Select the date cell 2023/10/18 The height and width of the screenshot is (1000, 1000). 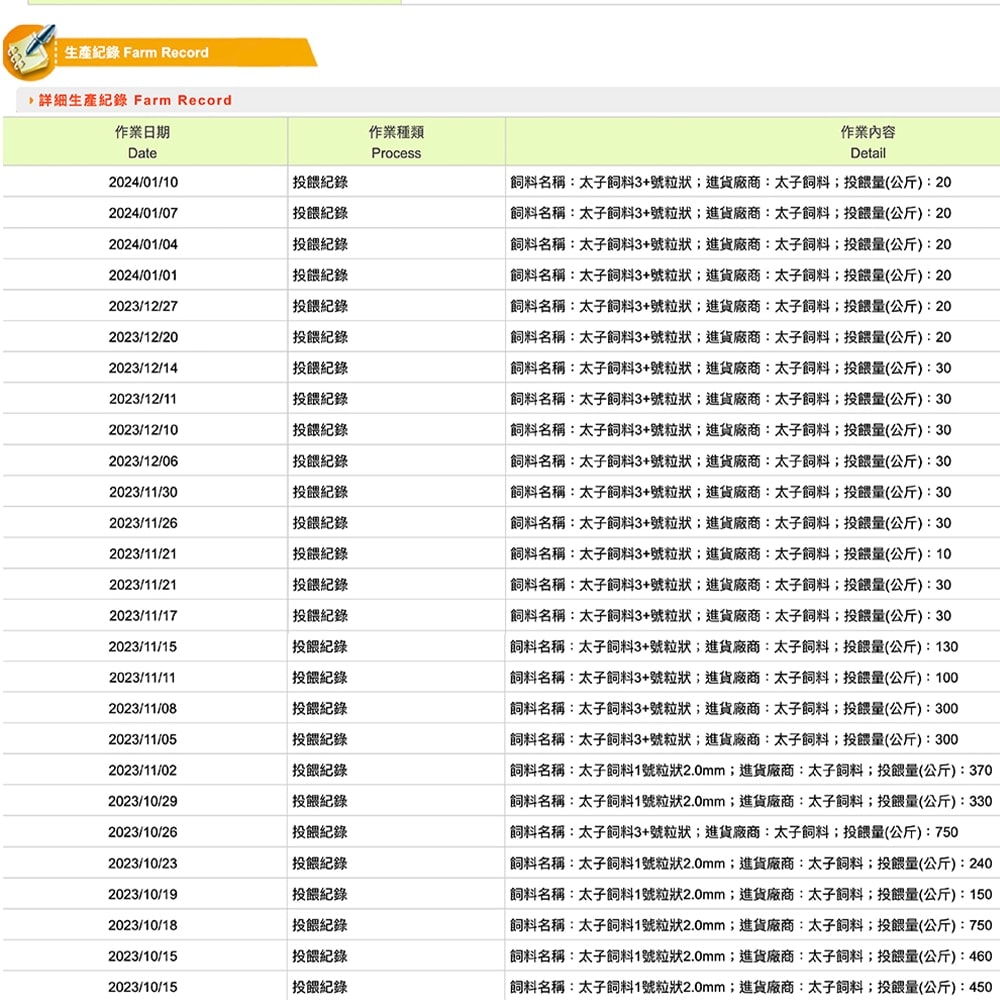pyautogui.click(x=143, y=925)
